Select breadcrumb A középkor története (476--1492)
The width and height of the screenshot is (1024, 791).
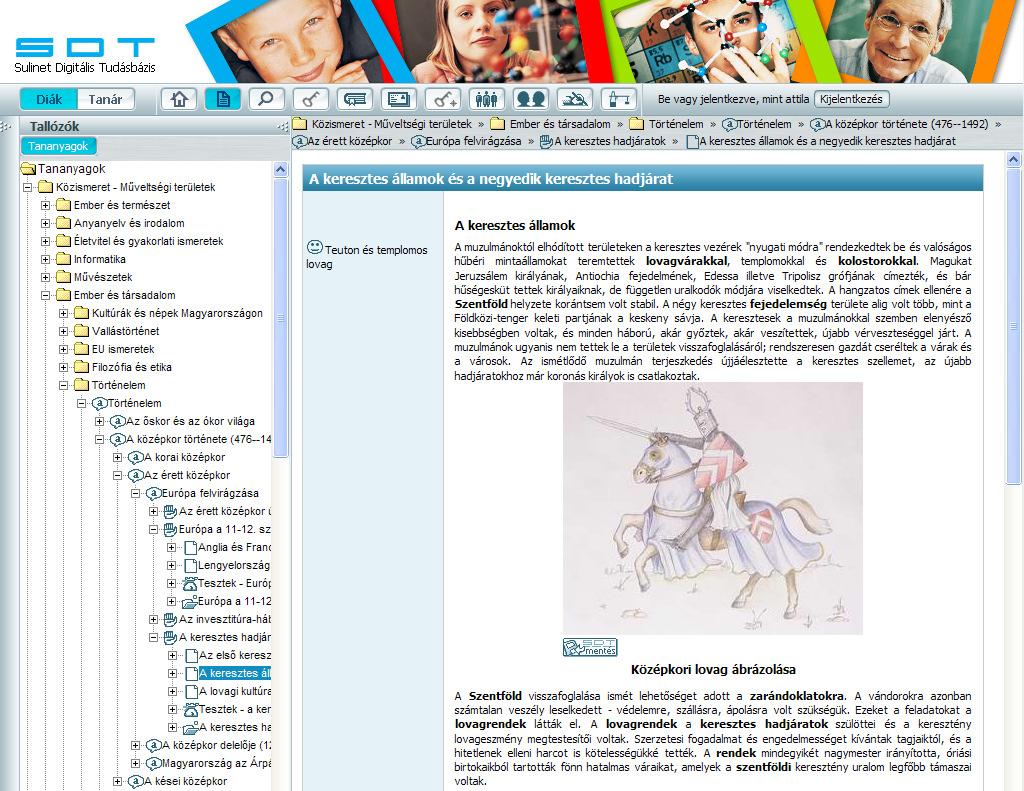coord(906,123)
